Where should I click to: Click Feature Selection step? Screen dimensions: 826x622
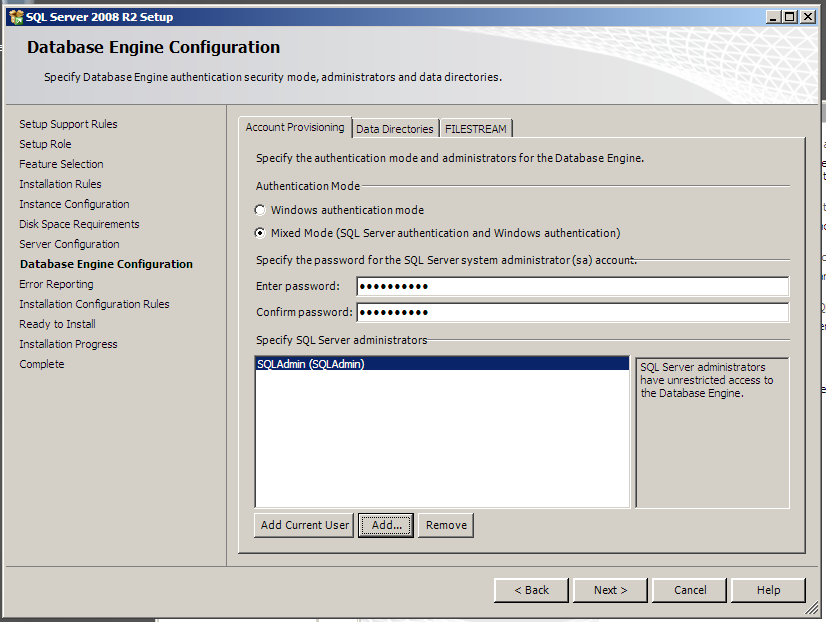(x=61, y=164)
